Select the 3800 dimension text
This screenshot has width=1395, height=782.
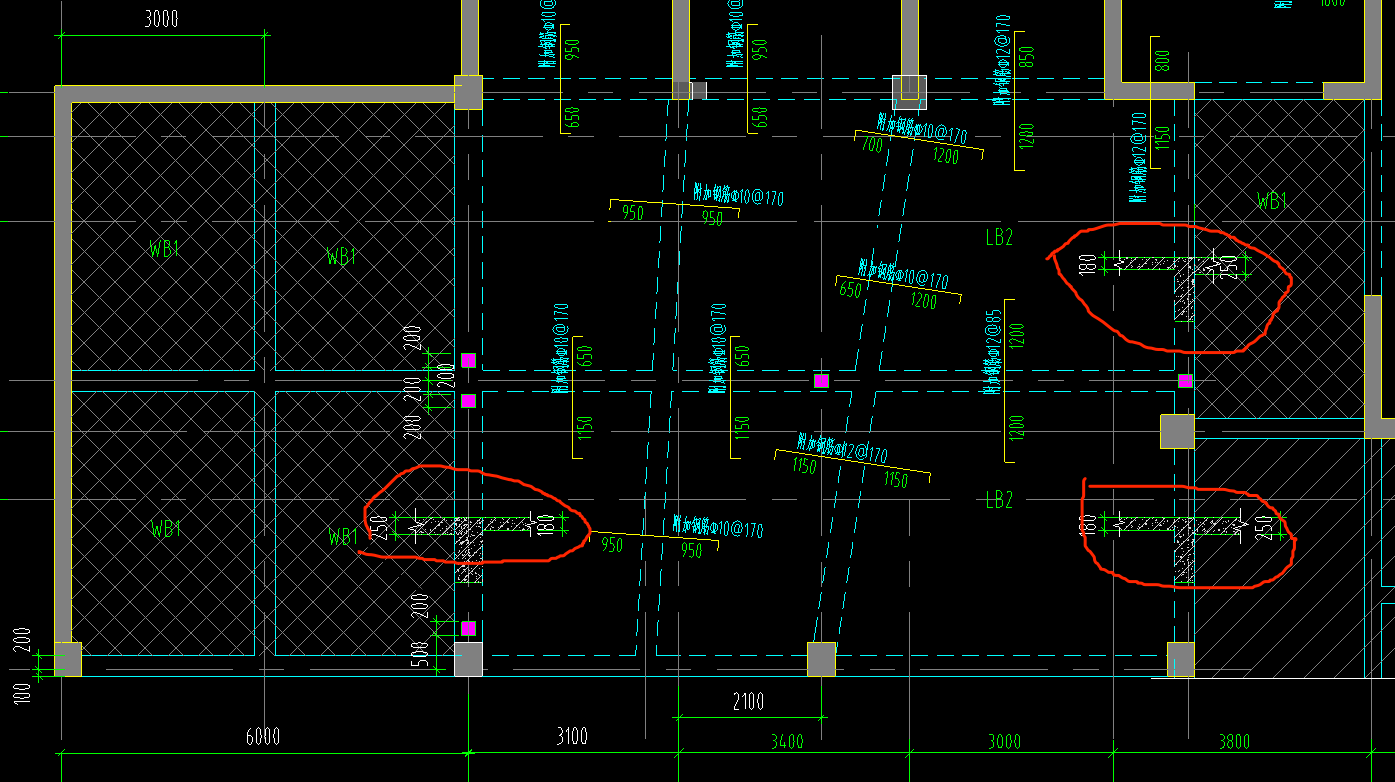(1233, 741)
